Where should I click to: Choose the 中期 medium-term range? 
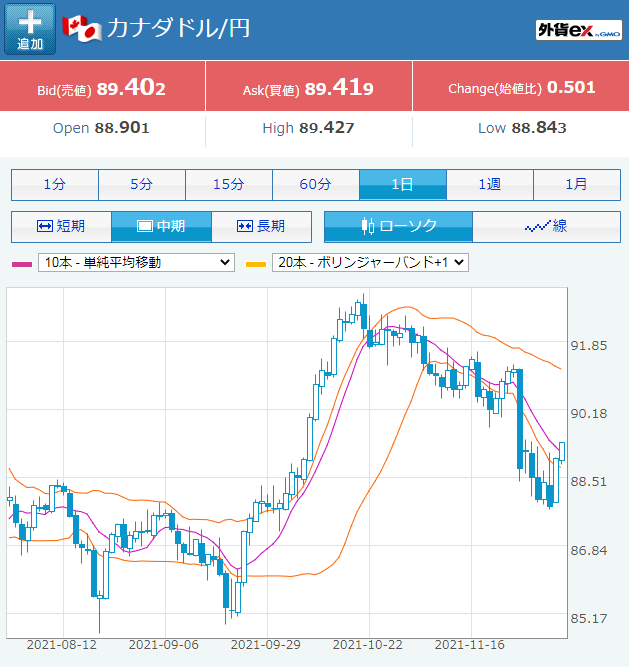click(x=161, y=226)
